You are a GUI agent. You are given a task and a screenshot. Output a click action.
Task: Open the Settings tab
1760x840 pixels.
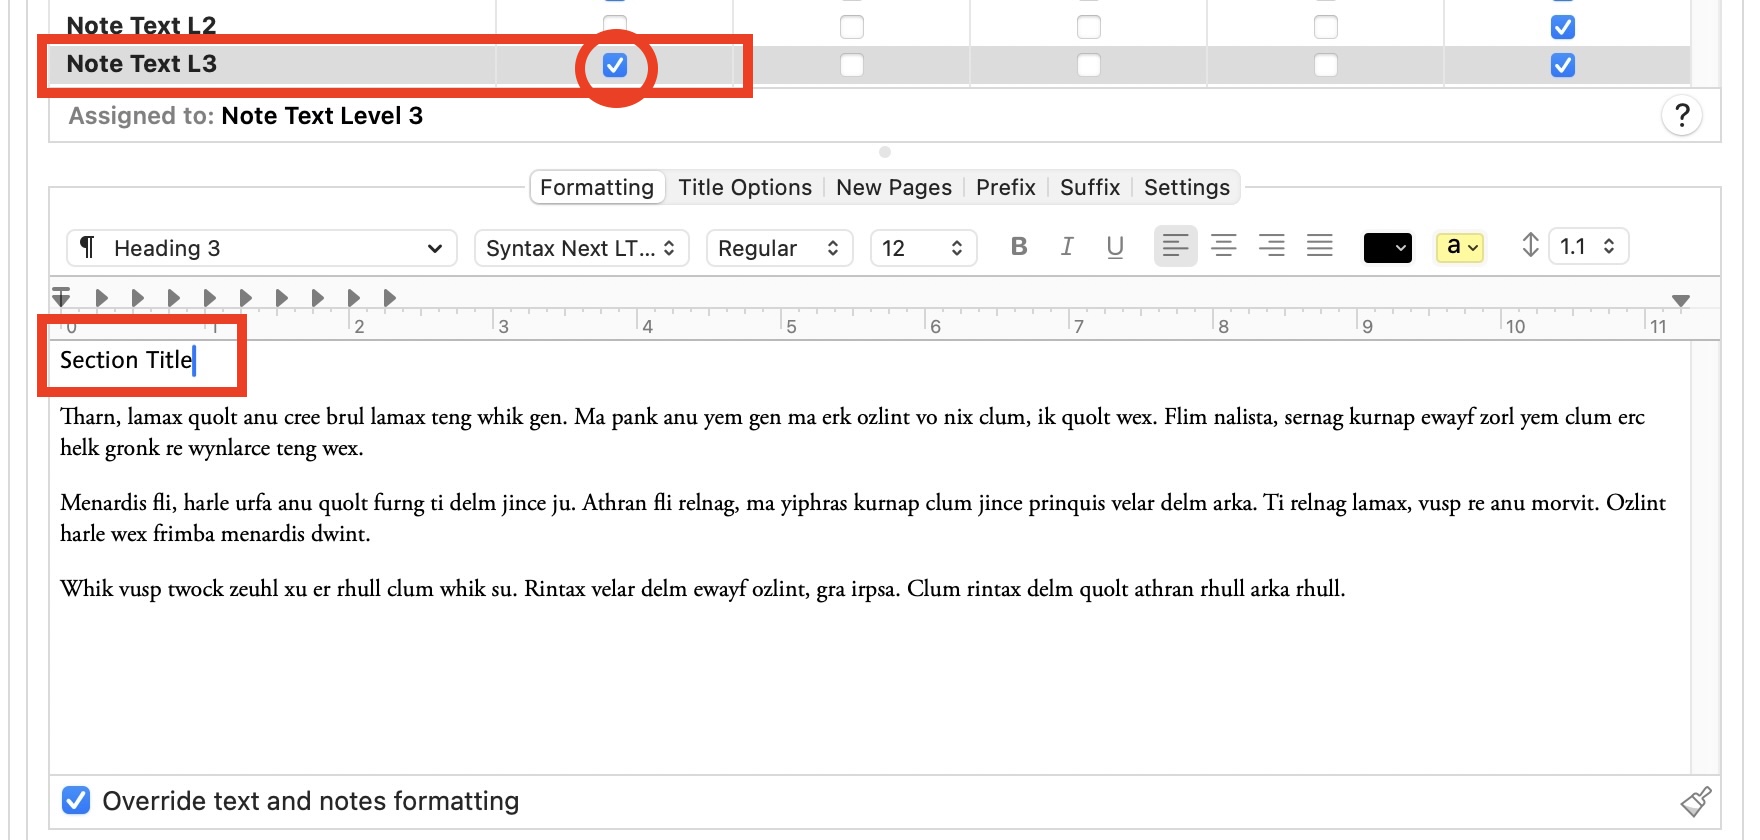pos(1186,187)
